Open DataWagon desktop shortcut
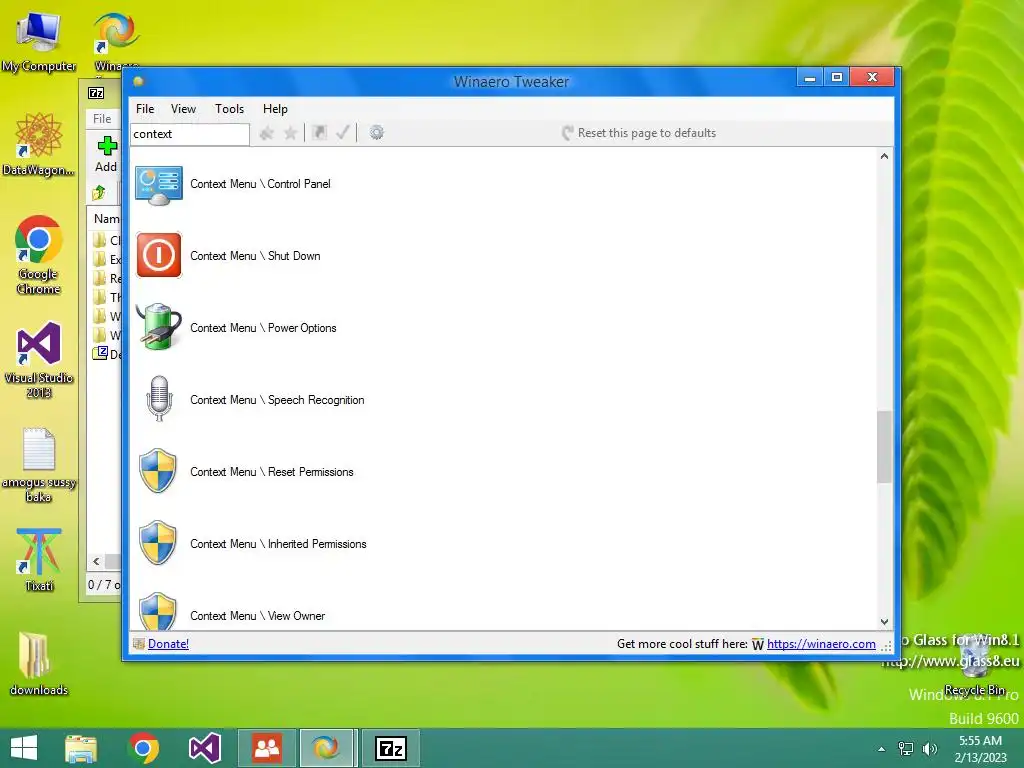Image resolution: width=1024 pixels, height=768 pixels. pos(39,144)
